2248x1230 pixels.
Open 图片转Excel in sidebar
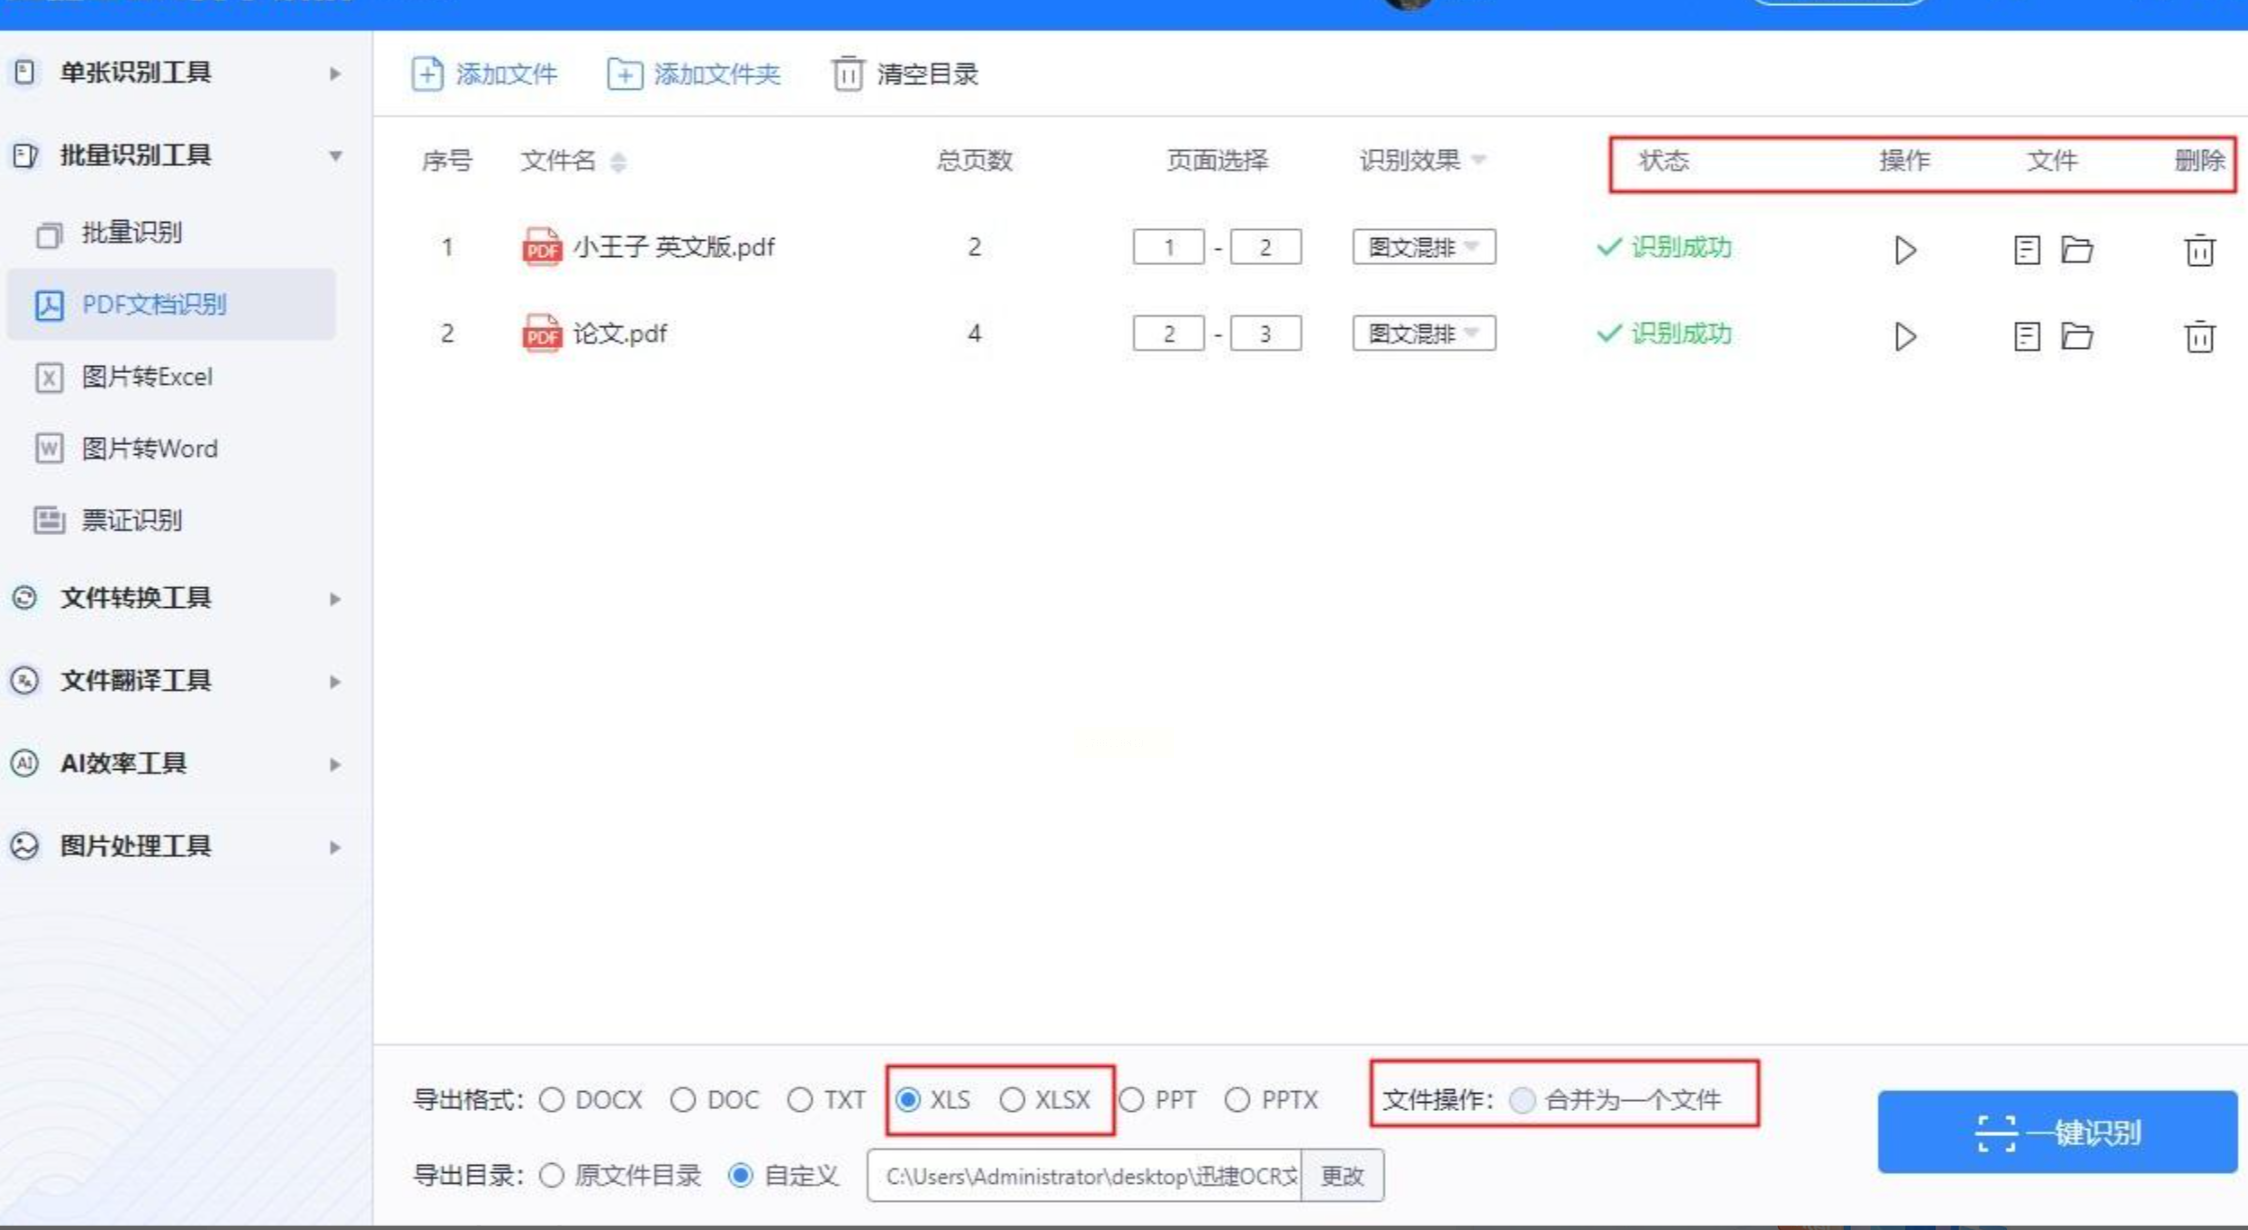tap(146, 377)
